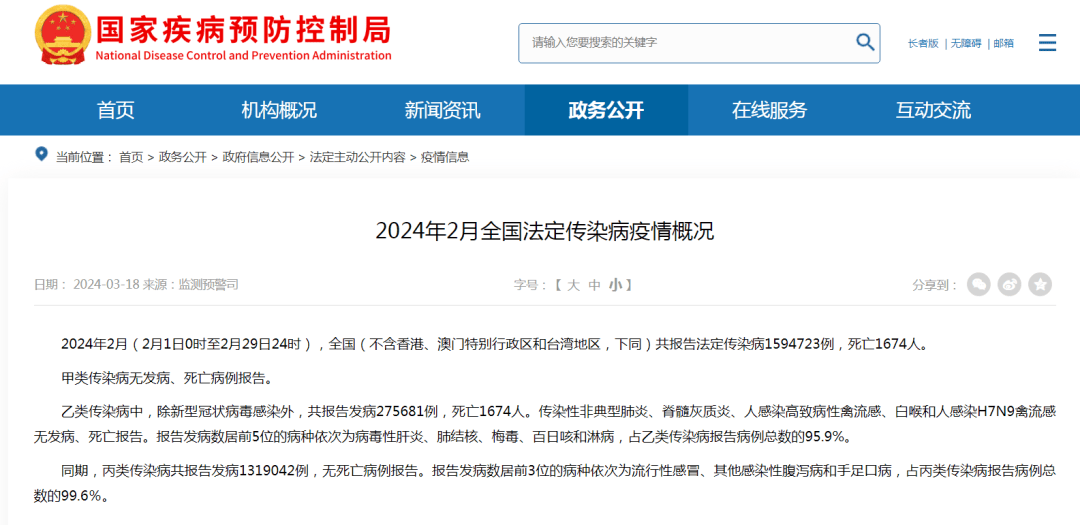This screenshot has height=525, width=1080.
Task: Open the hamburger menu icon
Action: click(x=1047, y=43)
